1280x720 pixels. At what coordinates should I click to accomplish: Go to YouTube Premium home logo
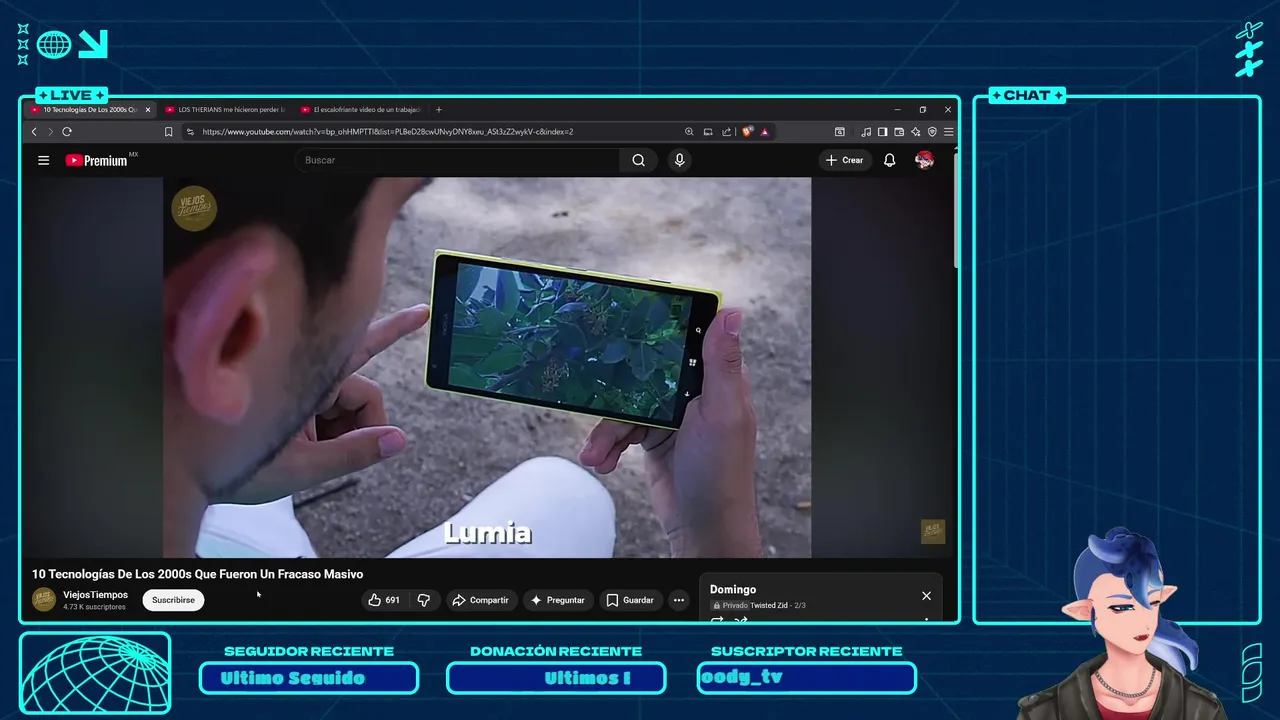[x=96, y=160]
